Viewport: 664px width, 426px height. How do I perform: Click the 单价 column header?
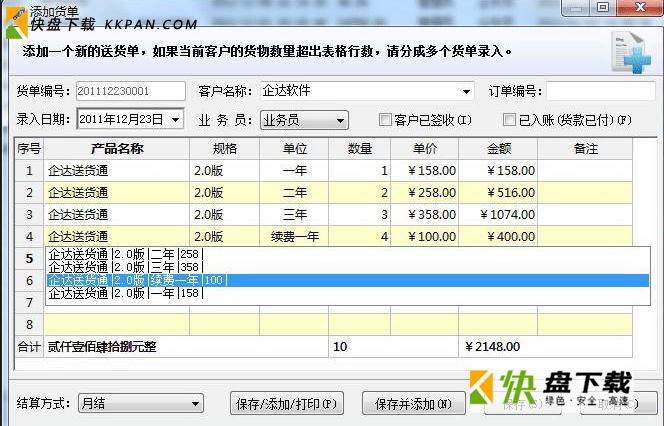[x=424, y=149]
